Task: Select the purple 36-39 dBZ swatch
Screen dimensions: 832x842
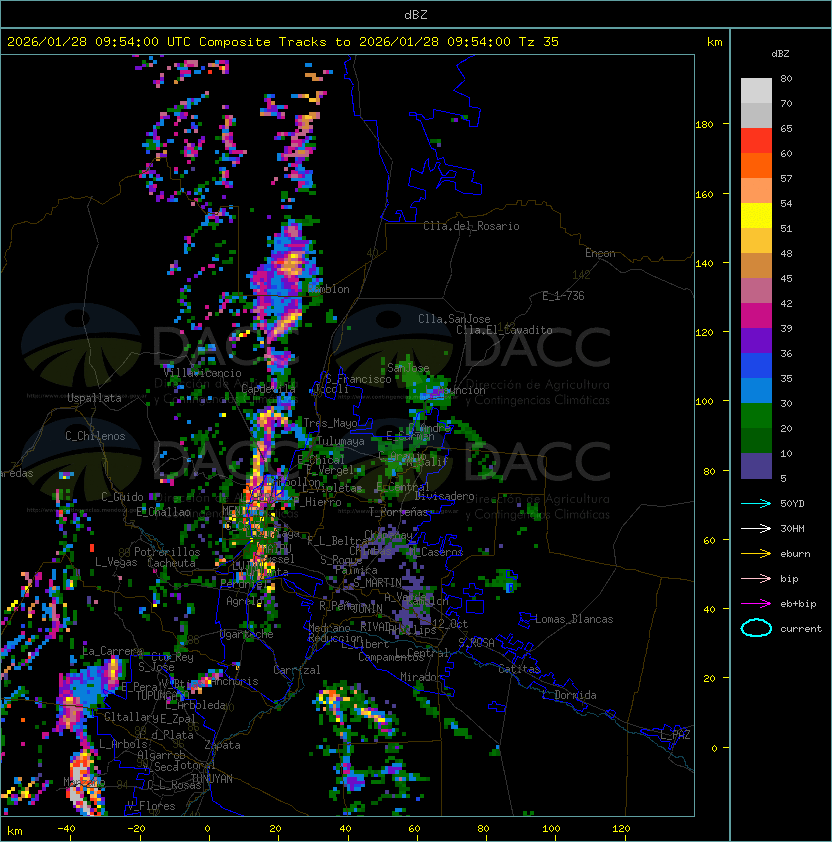Action: tap(756, 340)
